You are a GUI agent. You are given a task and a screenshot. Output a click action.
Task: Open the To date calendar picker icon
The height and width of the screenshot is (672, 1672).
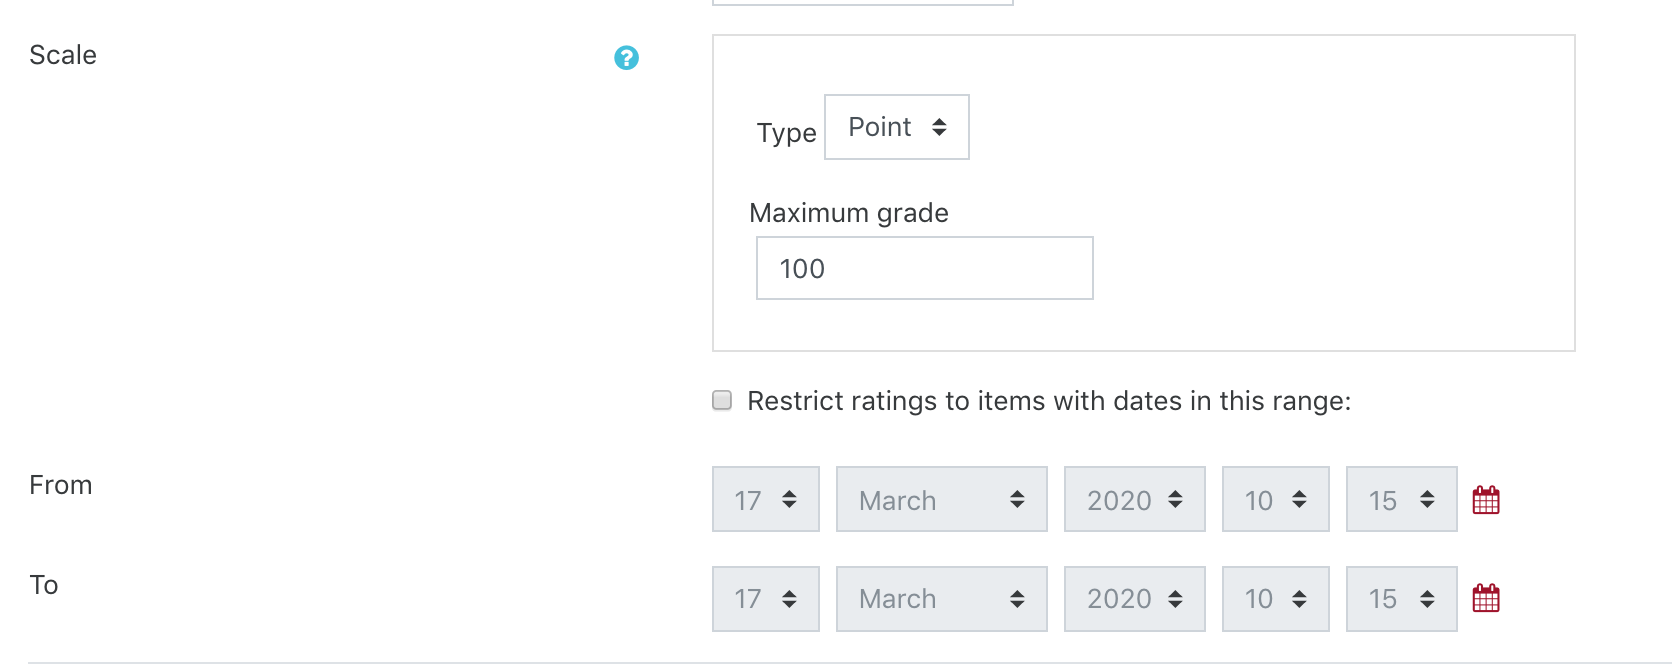[x=1486, y=599]
